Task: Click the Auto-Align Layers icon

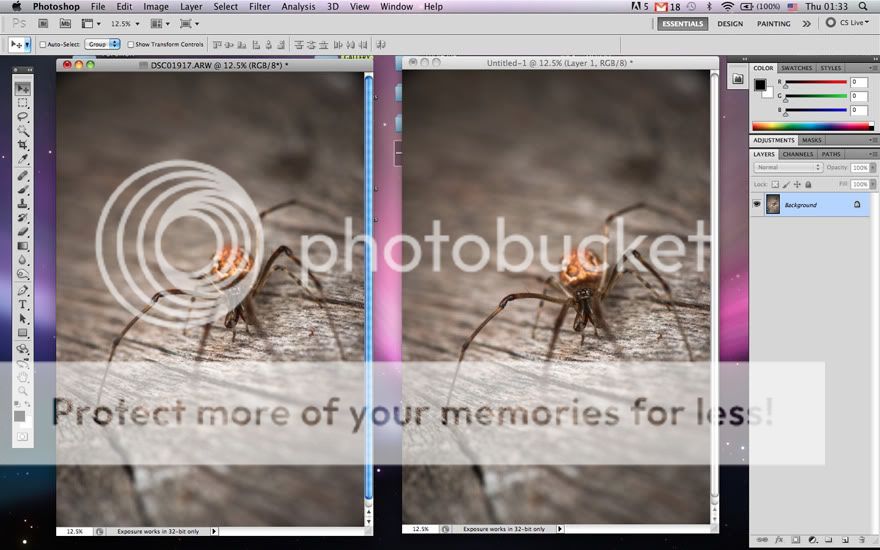Action: (x=381, y=44)
